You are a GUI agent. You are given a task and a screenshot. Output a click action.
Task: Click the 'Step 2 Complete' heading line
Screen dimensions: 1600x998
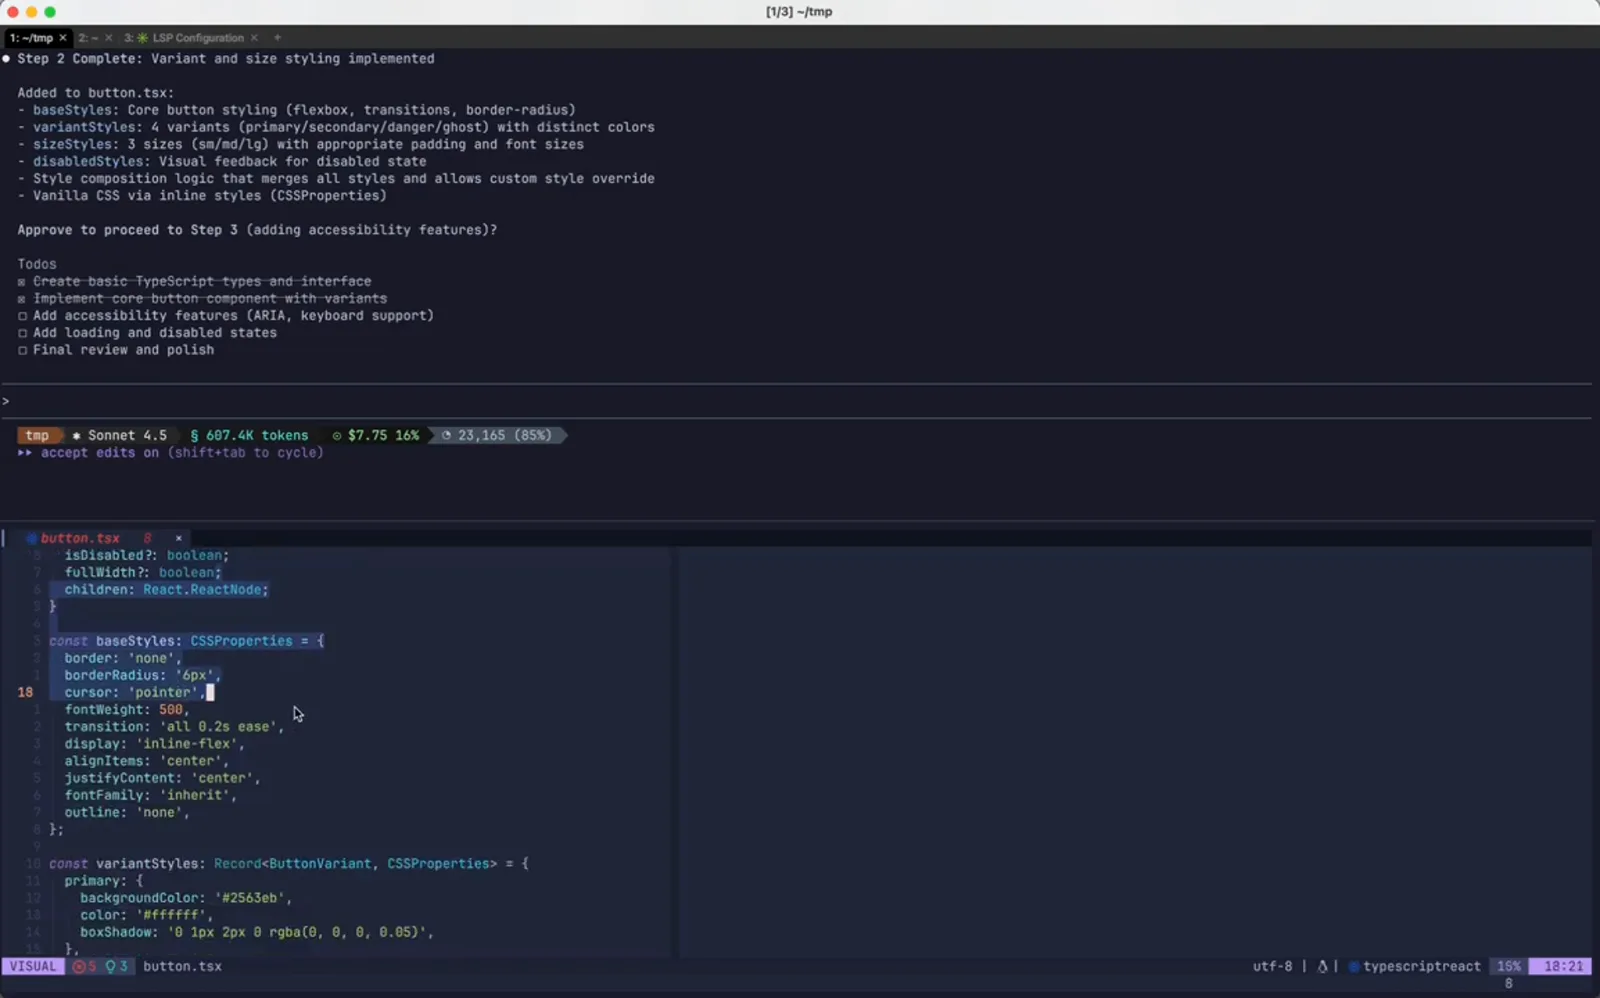(225, 59)
